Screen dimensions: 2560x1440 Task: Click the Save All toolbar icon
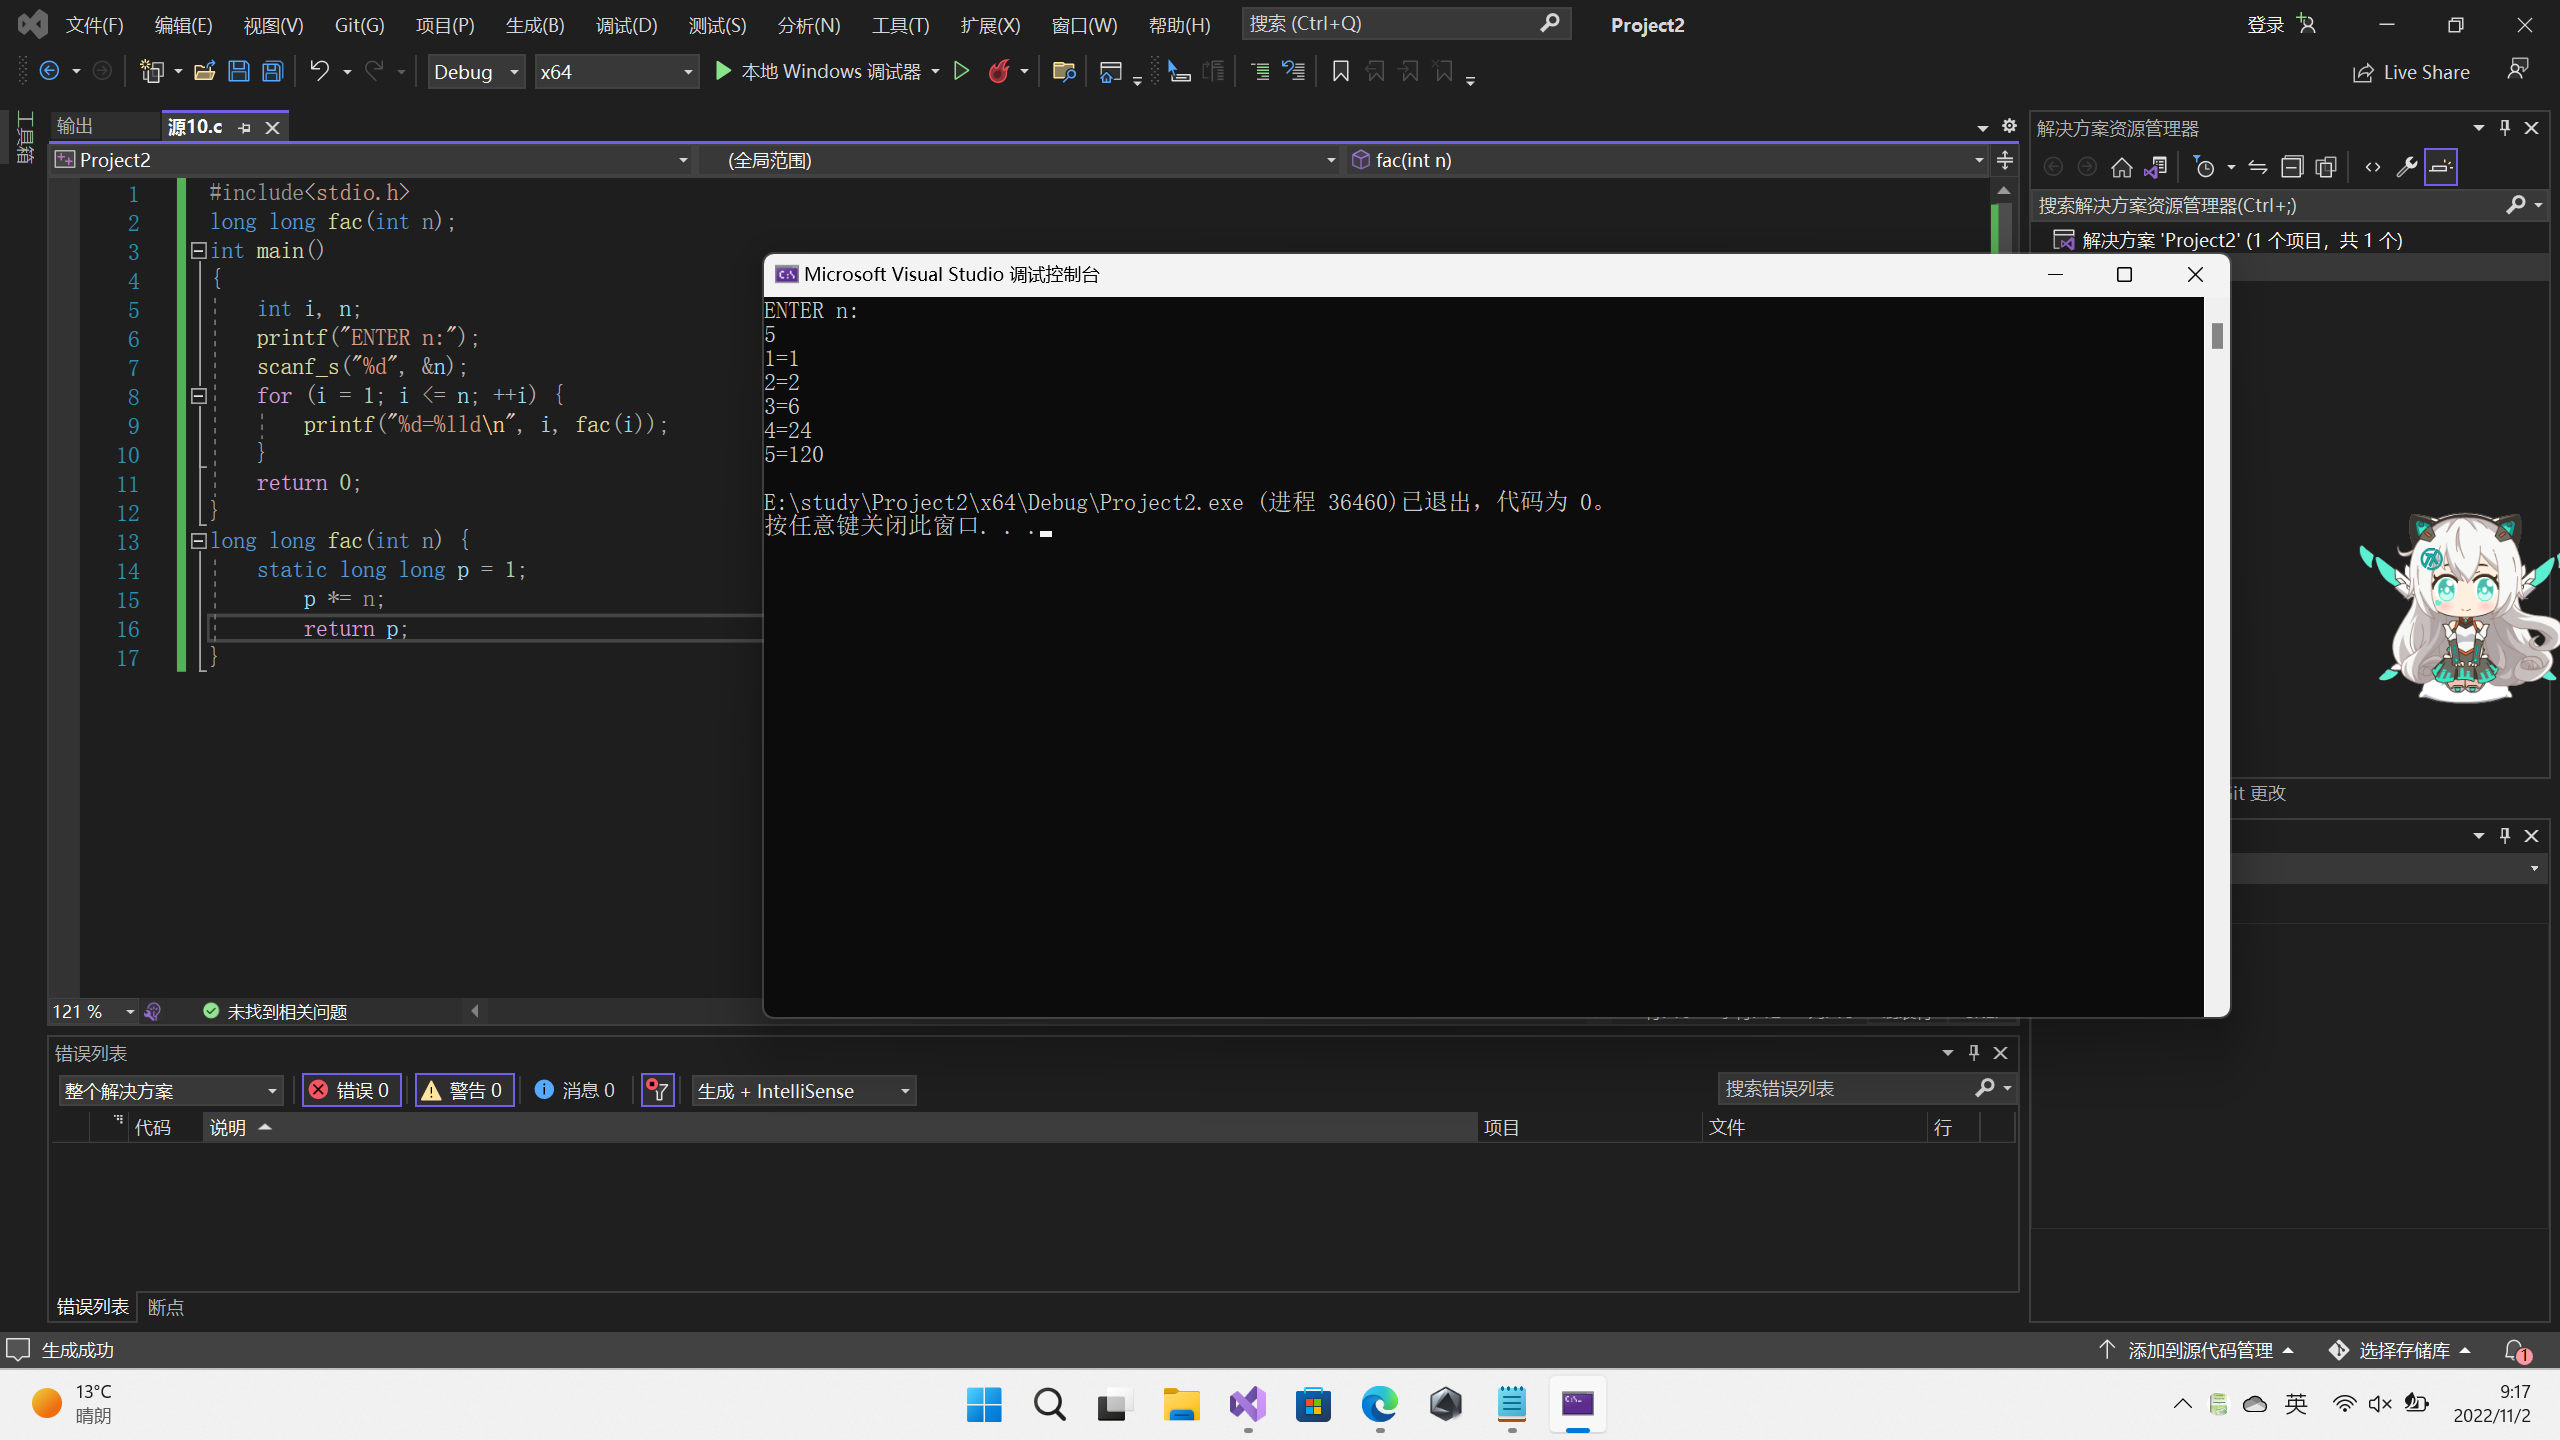pyautogui.click(x=272, y=71)
